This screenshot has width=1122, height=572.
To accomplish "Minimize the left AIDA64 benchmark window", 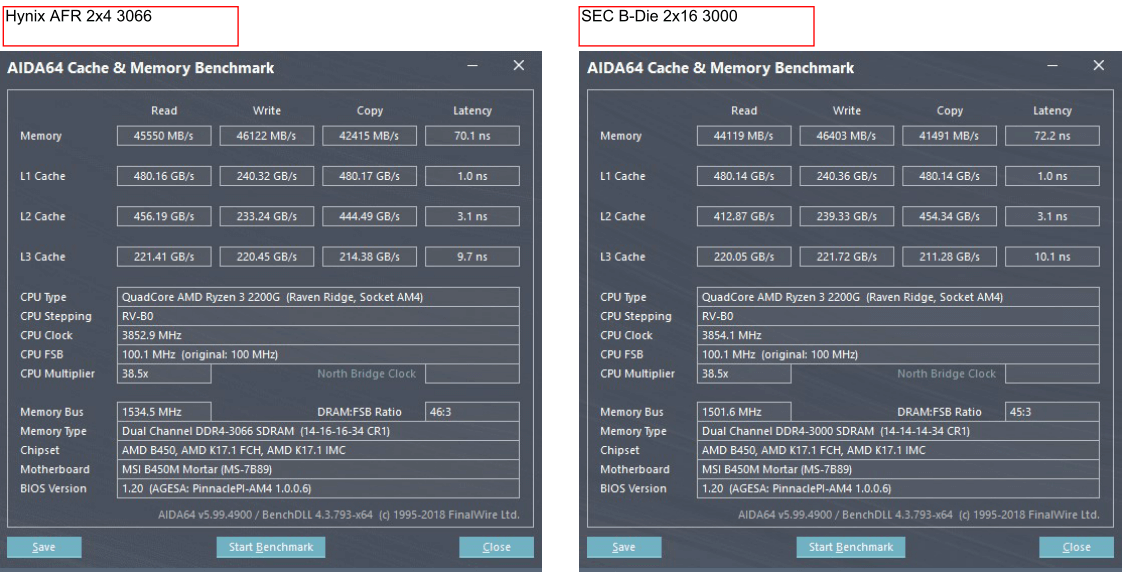I will 472,66.
